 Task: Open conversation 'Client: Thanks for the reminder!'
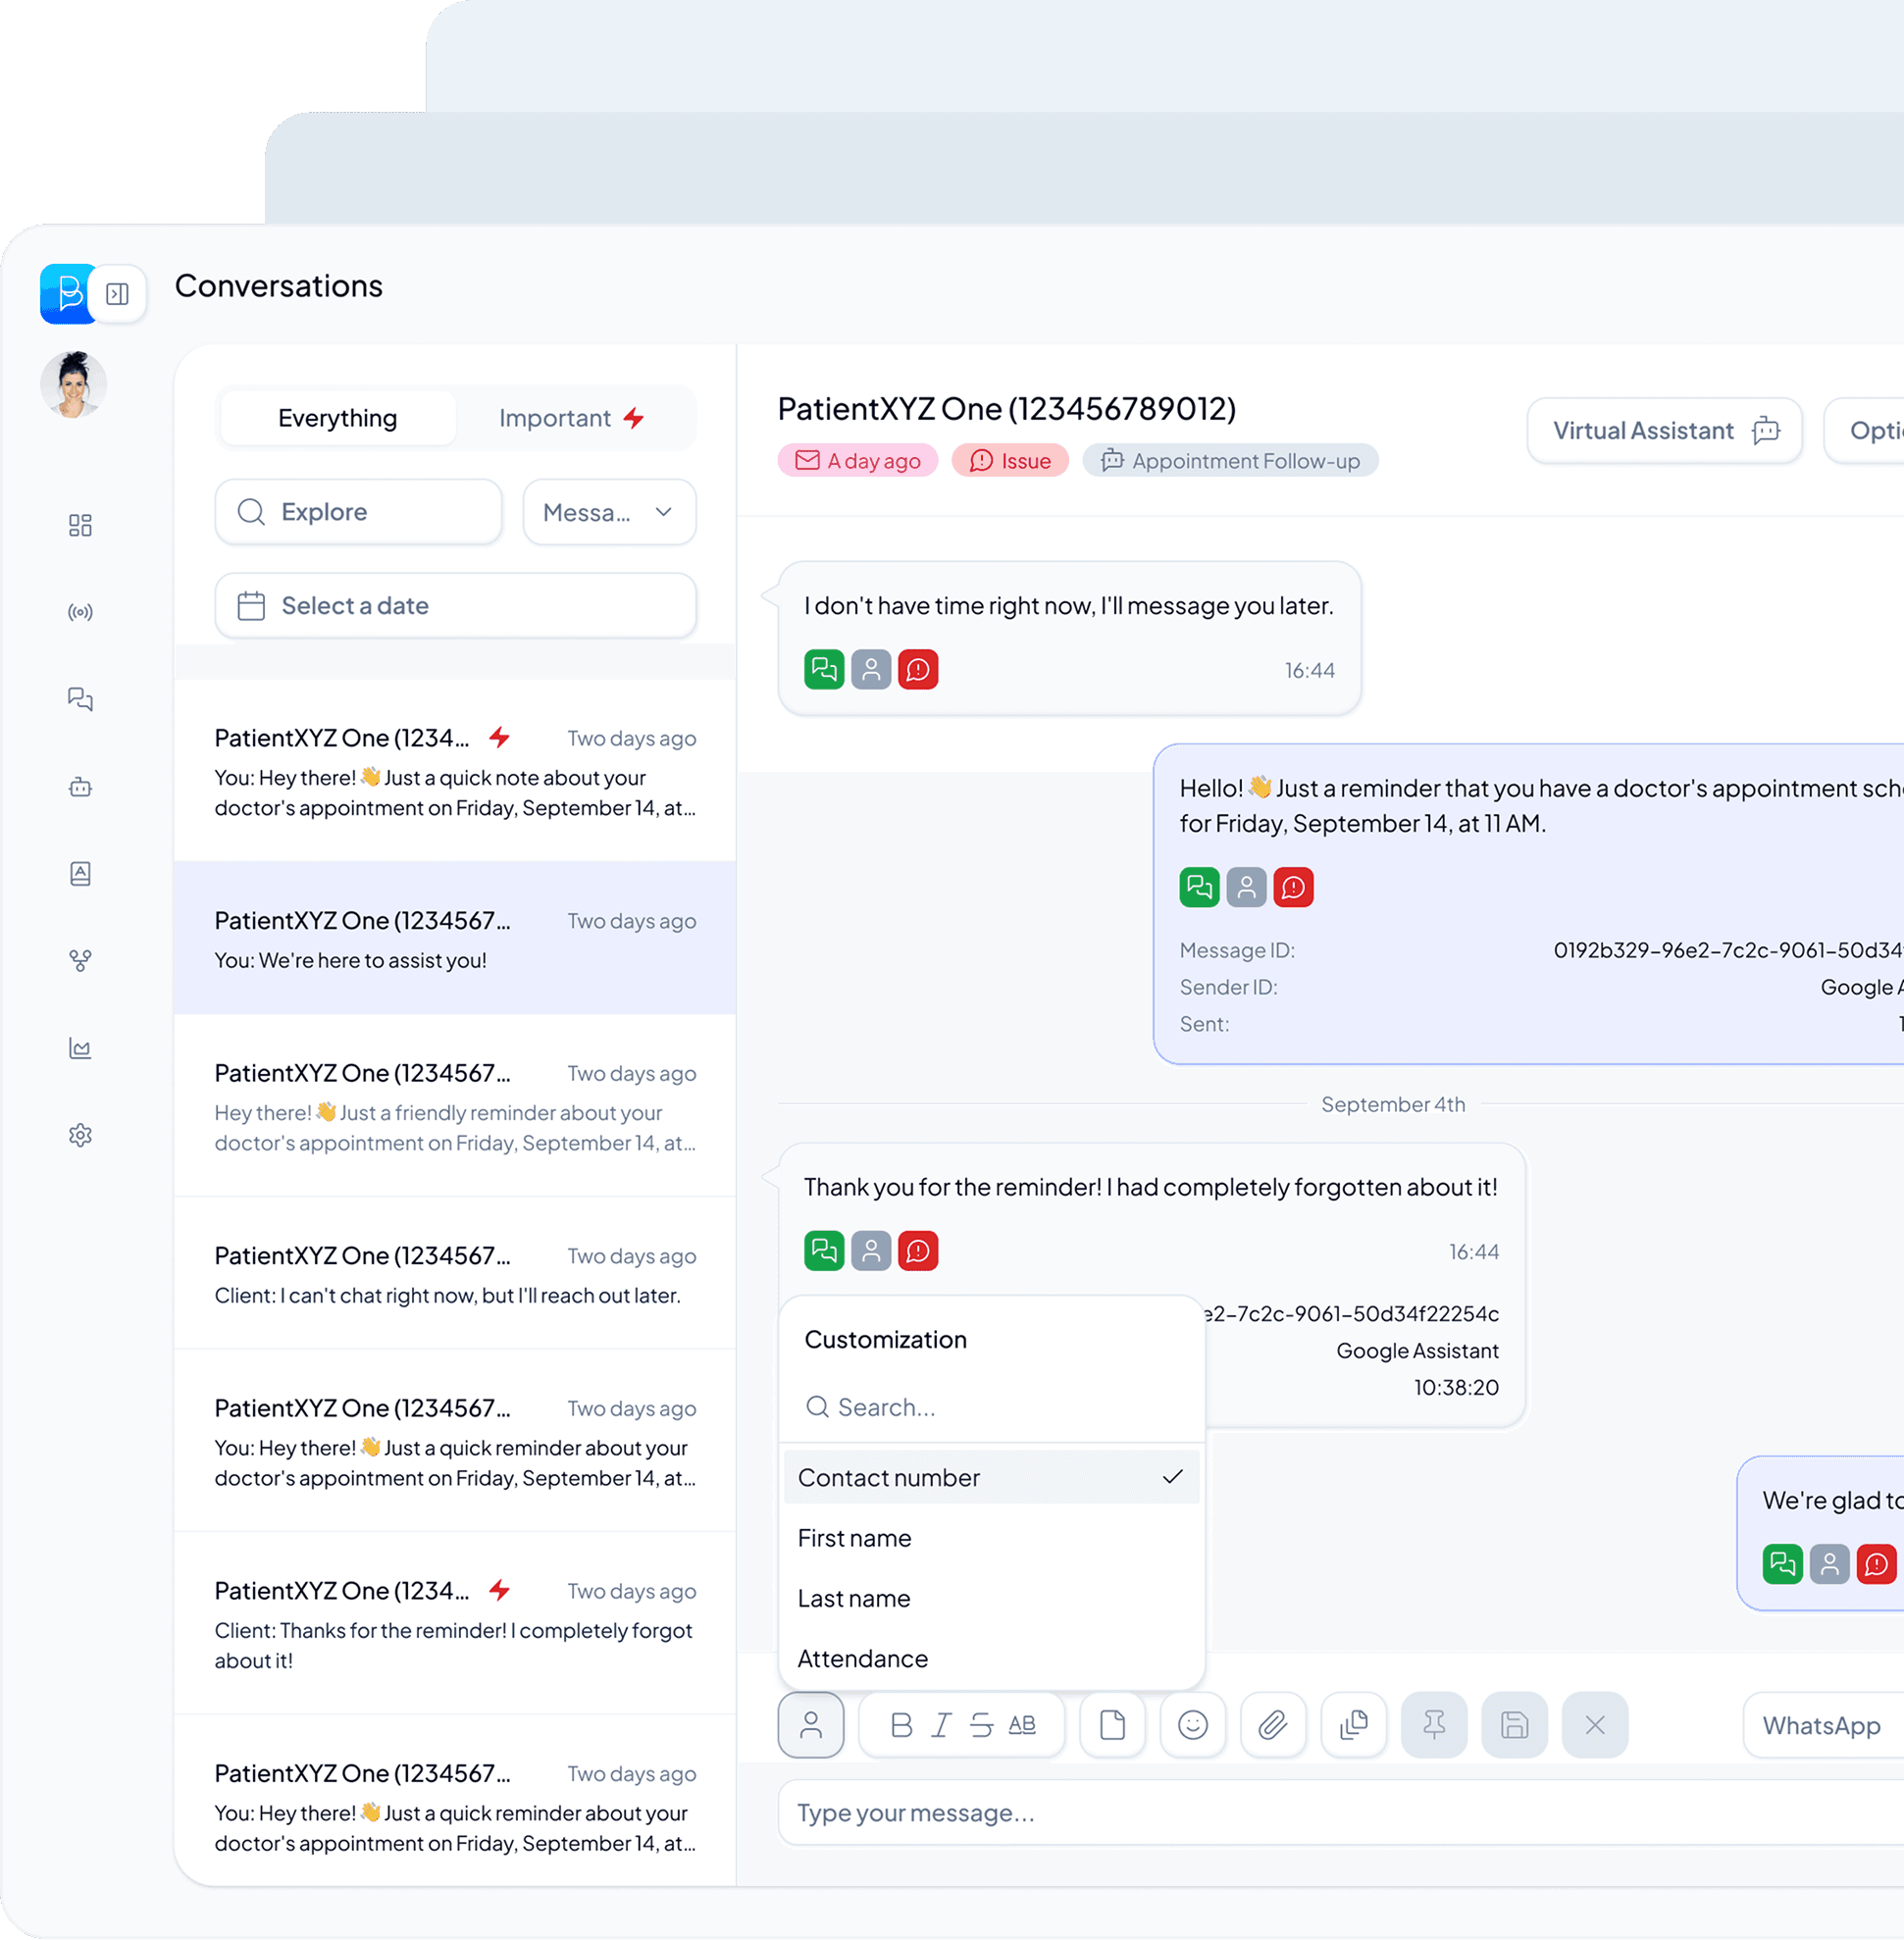click(x=455, y=1623)
